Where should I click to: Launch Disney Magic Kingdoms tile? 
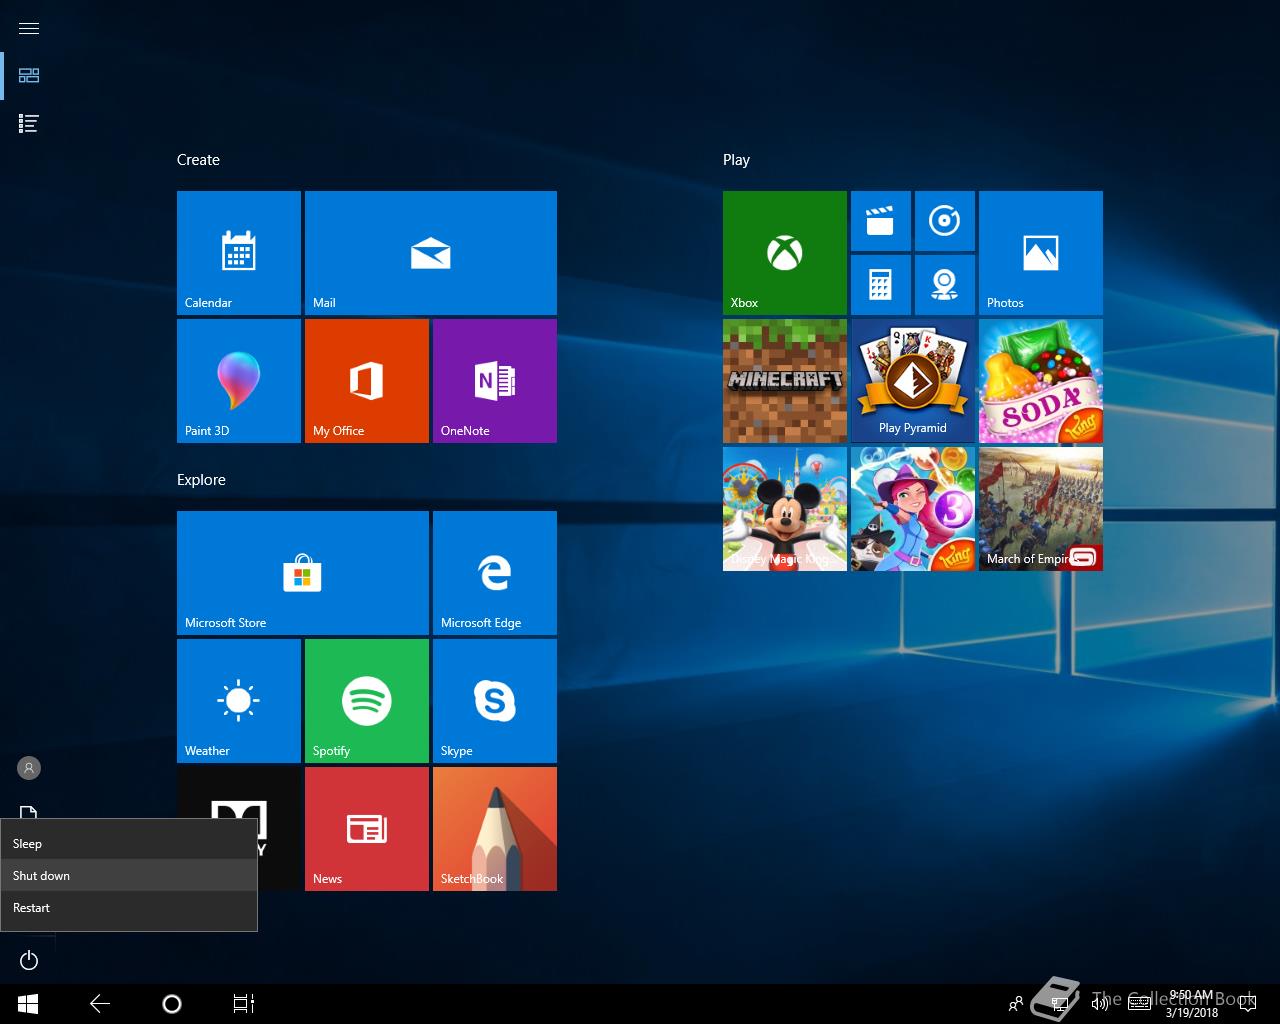tap(785, 509)
